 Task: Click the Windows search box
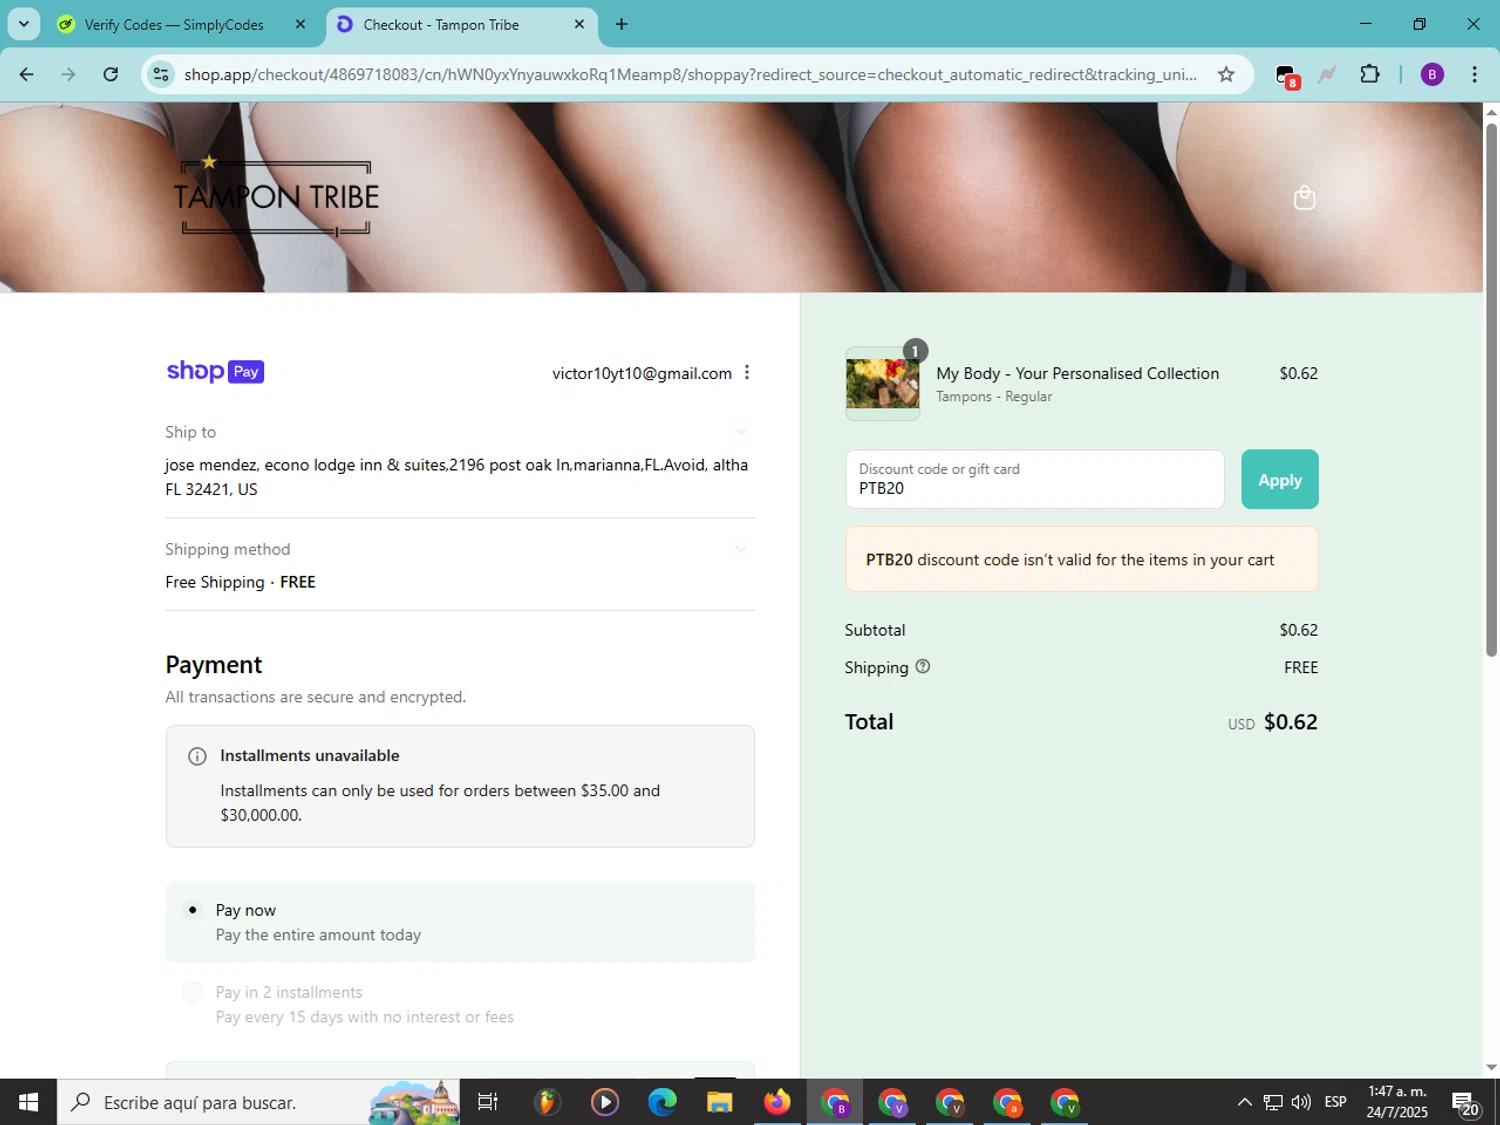click(x=258, y=1102)
